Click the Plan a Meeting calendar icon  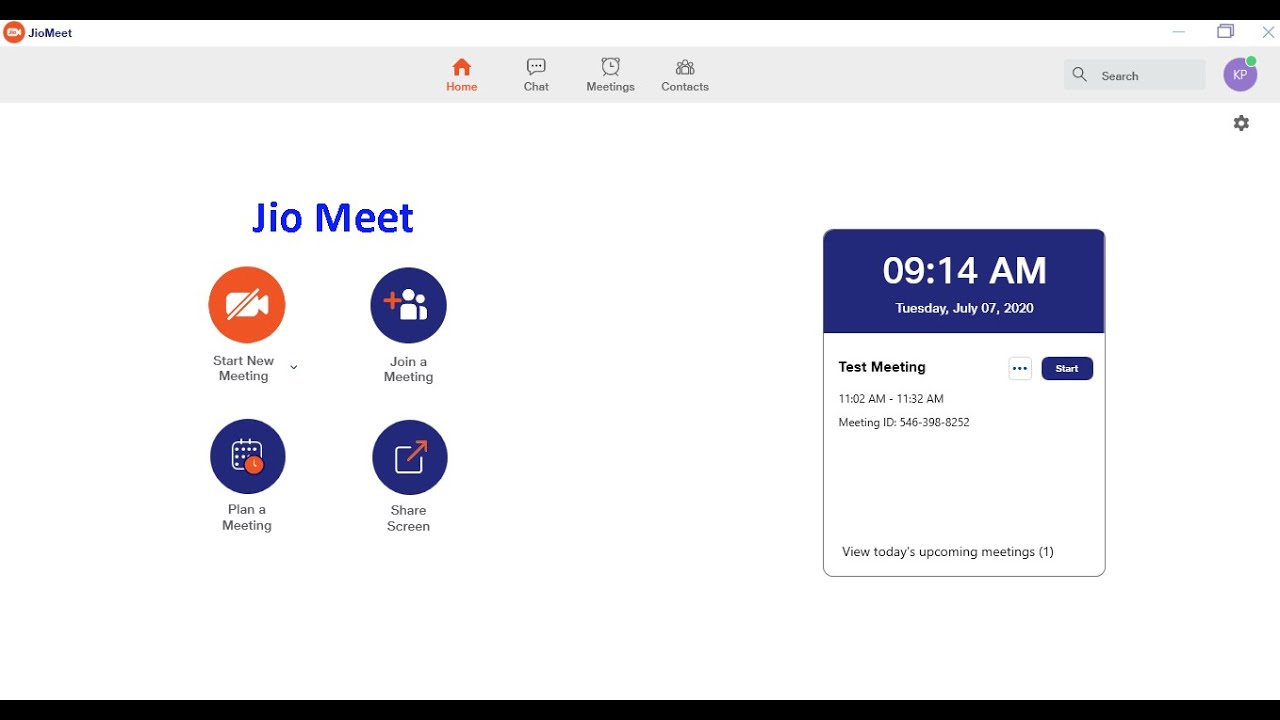[x=248, y=456]
